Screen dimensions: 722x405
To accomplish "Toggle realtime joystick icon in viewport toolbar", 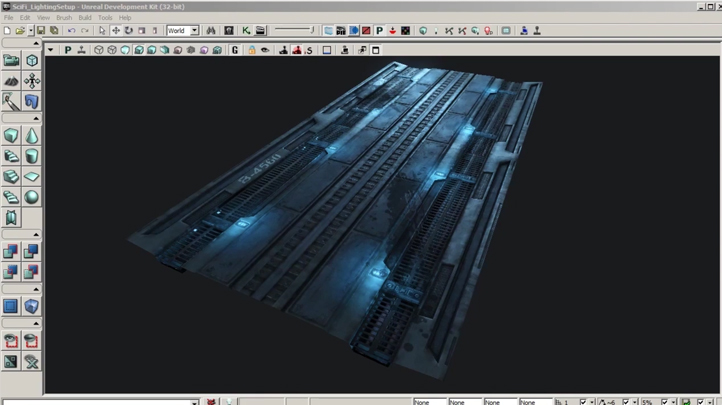I will 82,50.
